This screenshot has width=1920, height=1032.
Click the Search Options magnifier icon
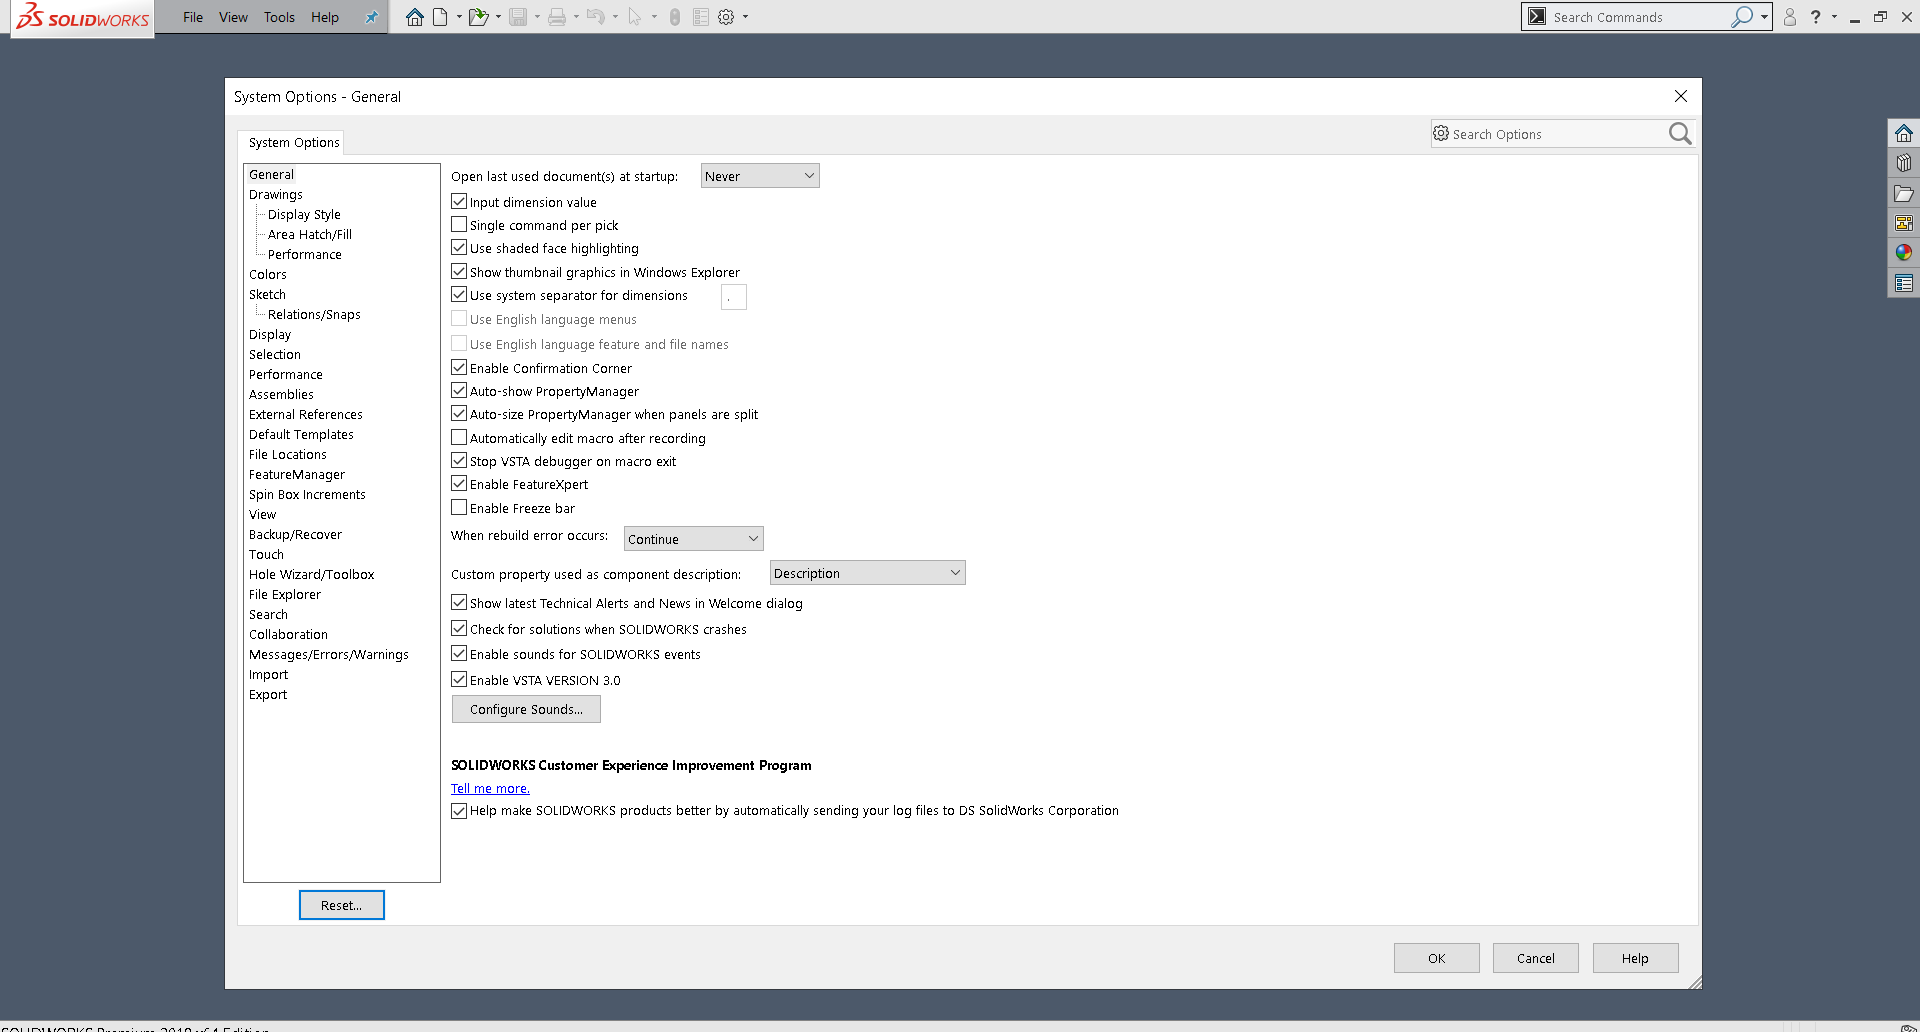[x=1680, y=134]
